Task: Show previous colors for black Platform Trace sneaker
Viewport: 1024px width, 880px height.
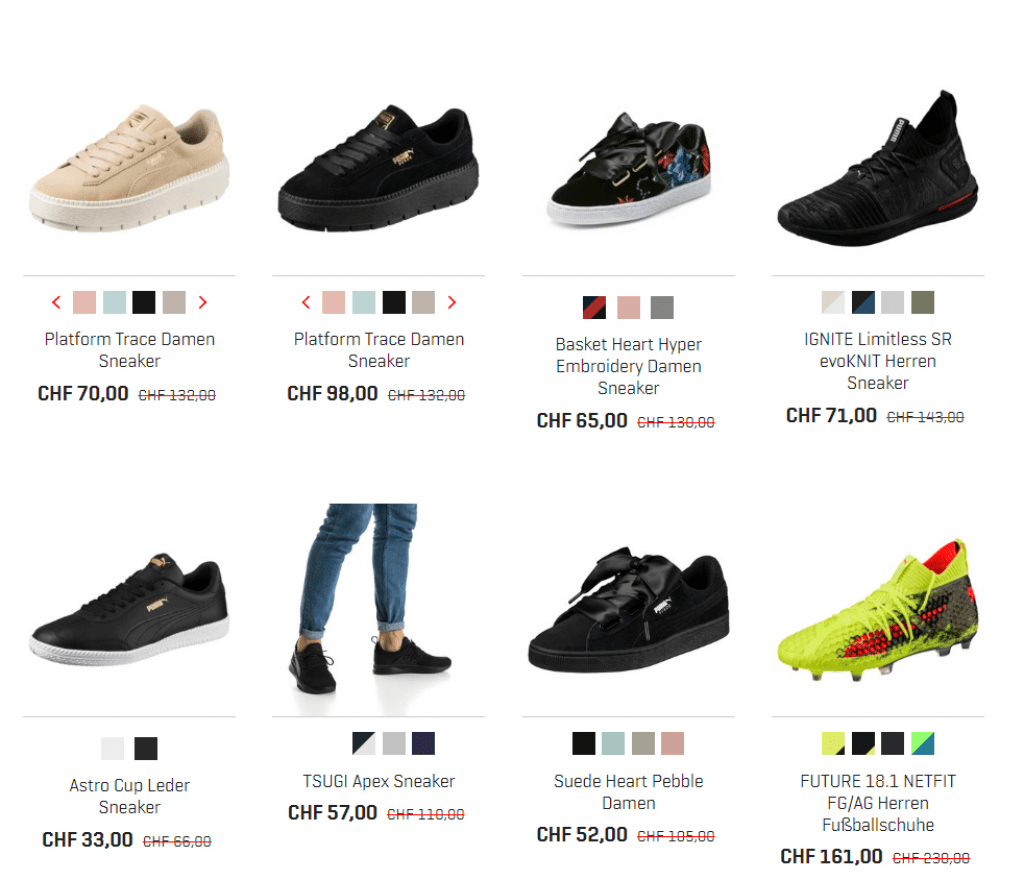Action: pos(306,302)
